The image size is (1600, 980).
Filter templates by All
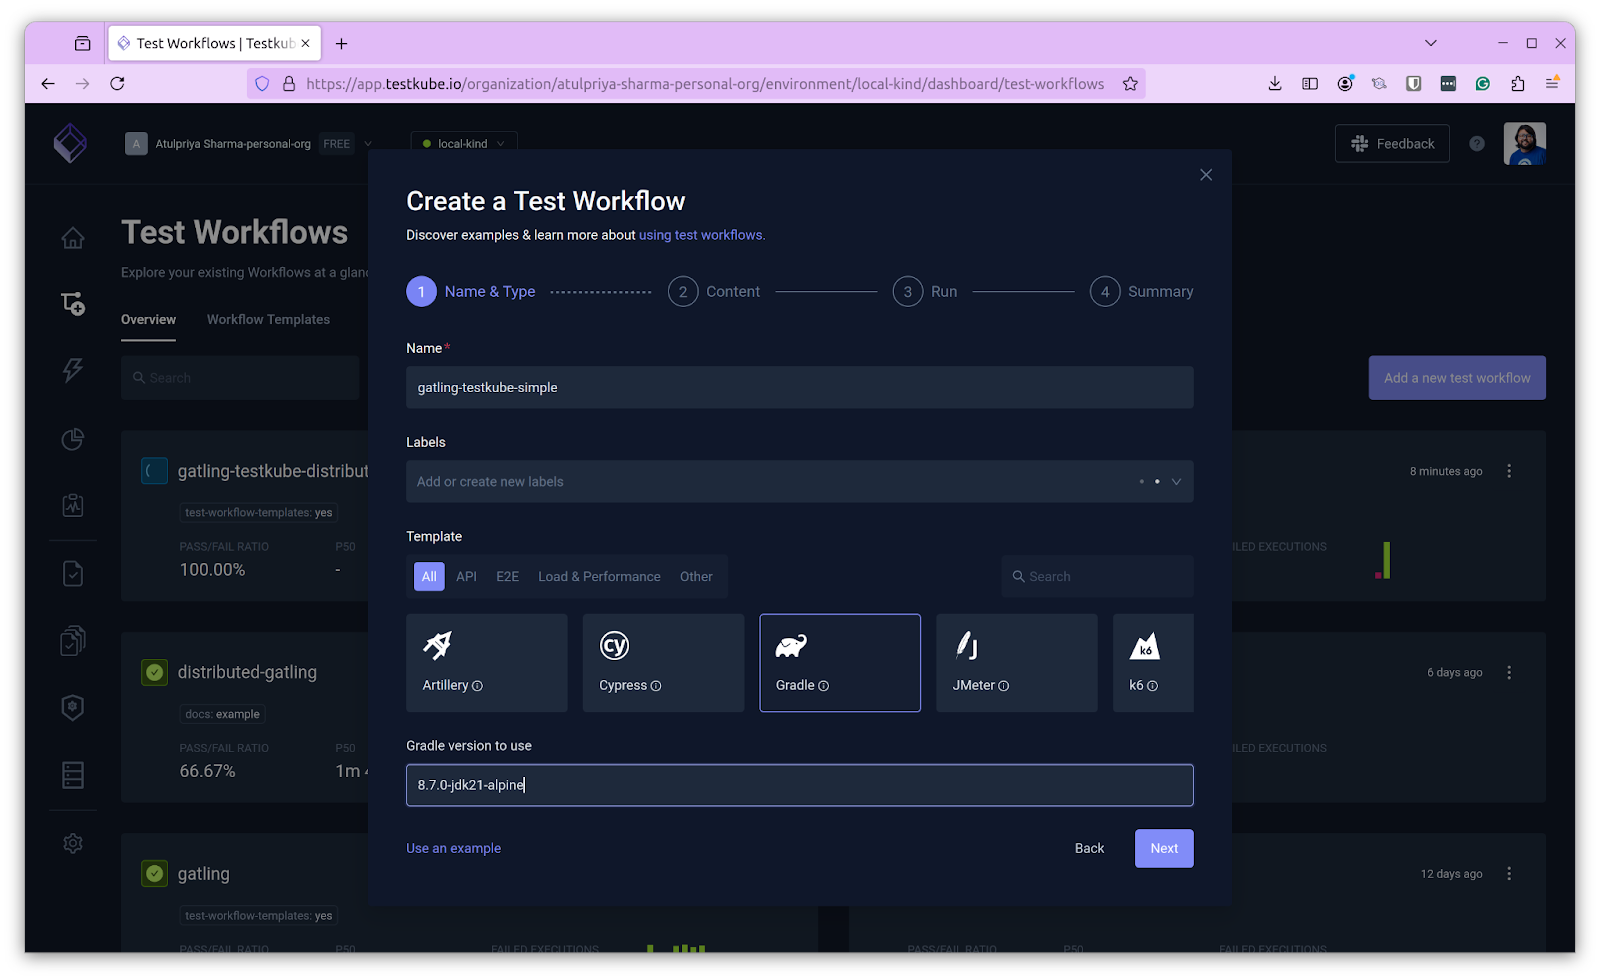429,577
